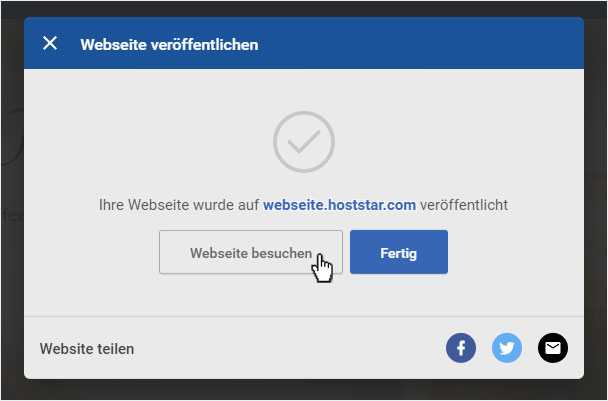Click the dark backdrop below the dialog

tap(304, 389)
